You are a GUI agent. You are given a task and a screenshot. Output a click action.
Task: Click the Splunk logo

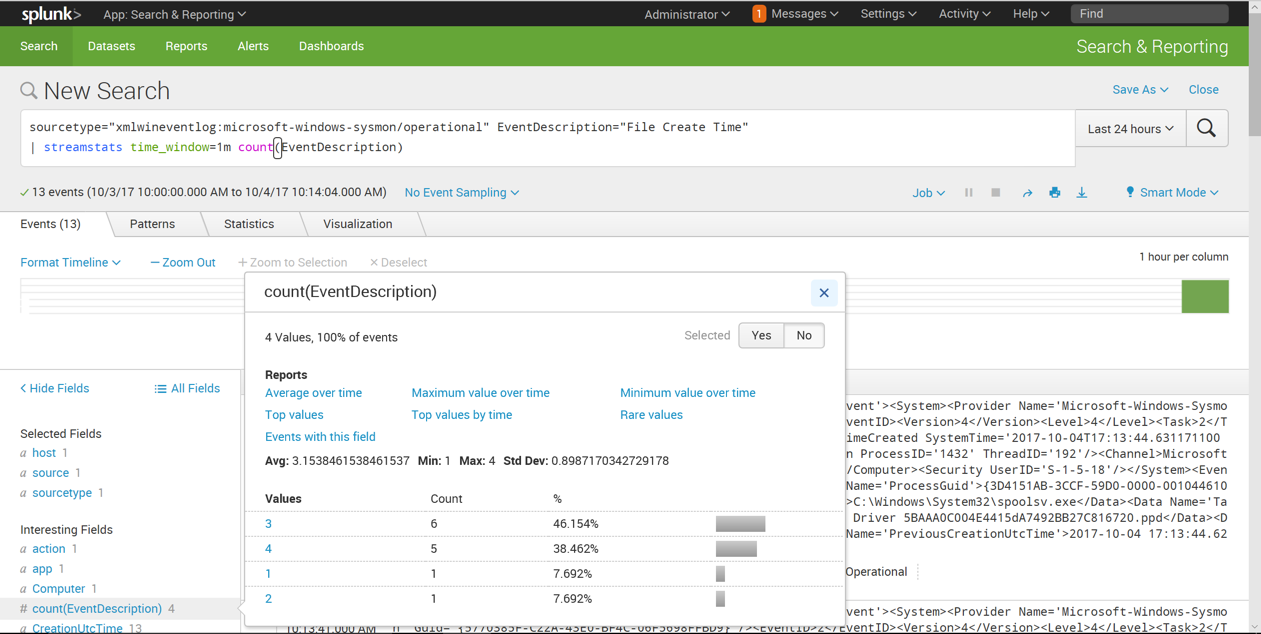(51, 14)
